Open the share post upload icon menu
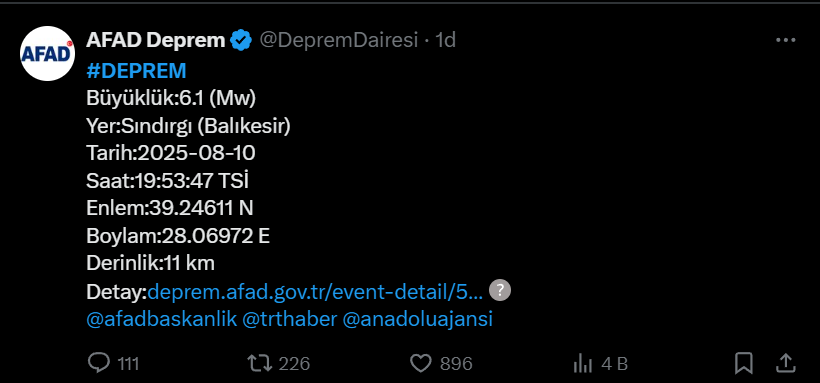The height and width of the screenshot is (383, 820). coord(786,363)
